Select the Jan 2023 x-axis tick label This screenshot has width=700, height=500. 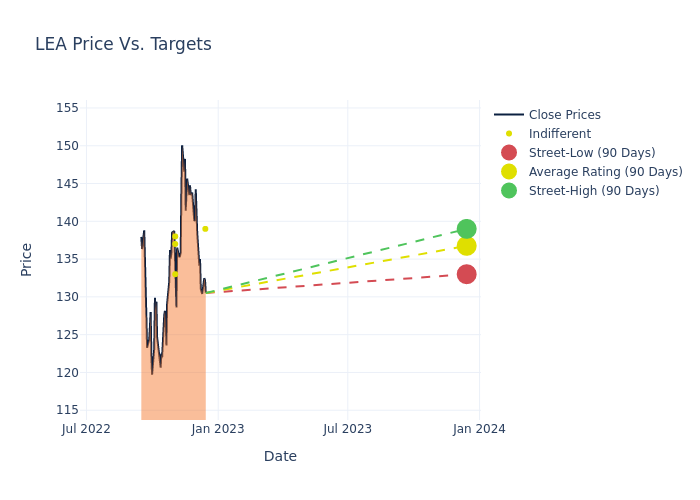click(x=218, y=429)
